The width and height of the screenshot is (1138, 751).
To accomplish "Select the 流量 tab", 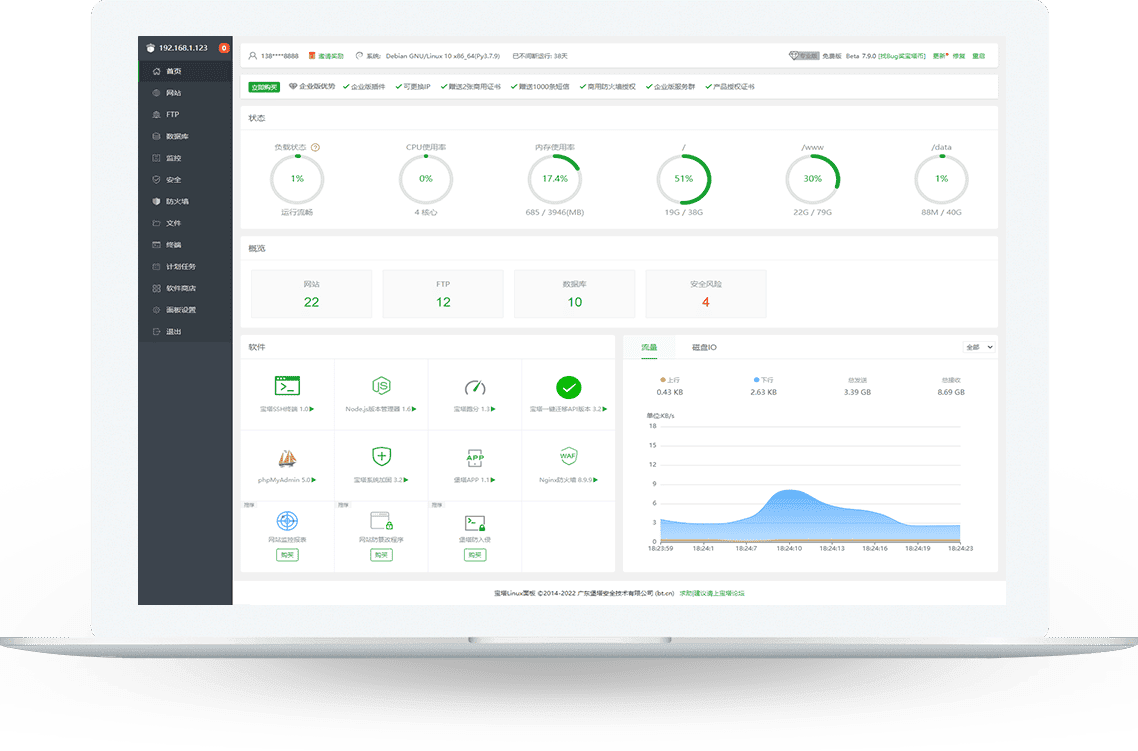I will point(649,347).
